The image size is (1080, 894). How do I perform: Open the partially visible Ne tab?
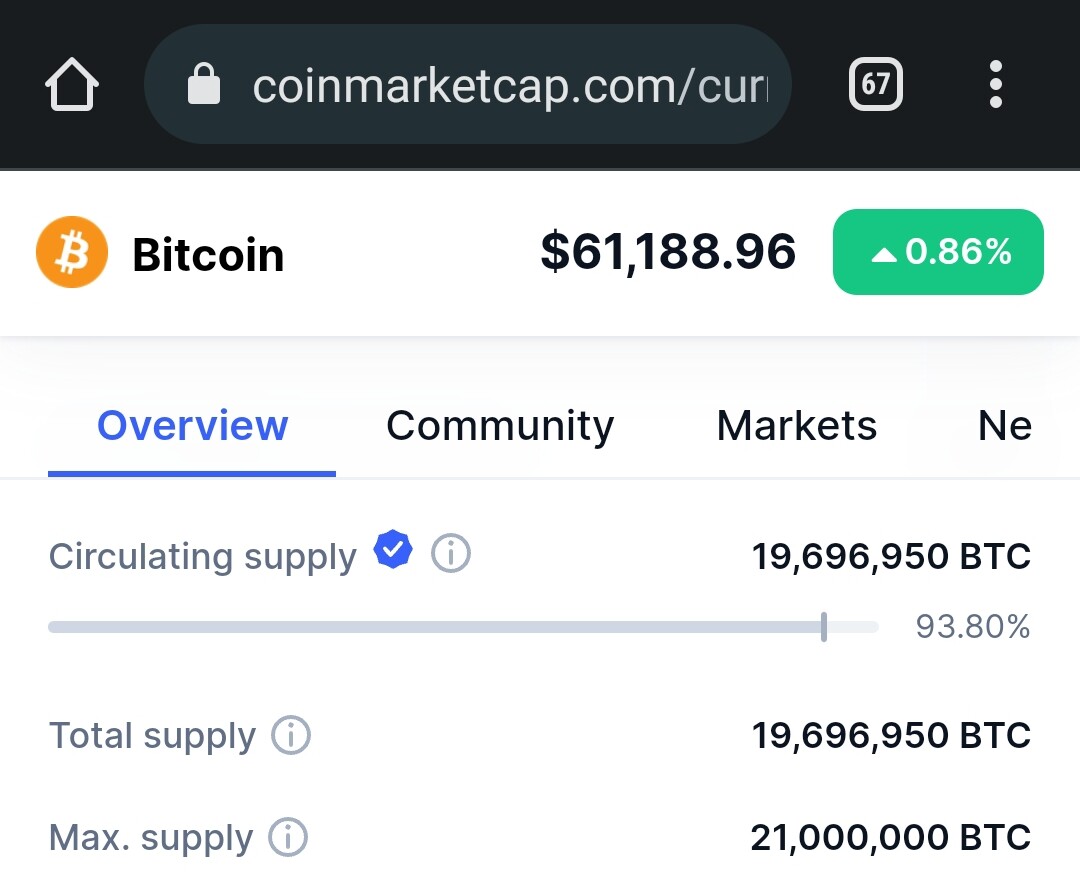1005,425
